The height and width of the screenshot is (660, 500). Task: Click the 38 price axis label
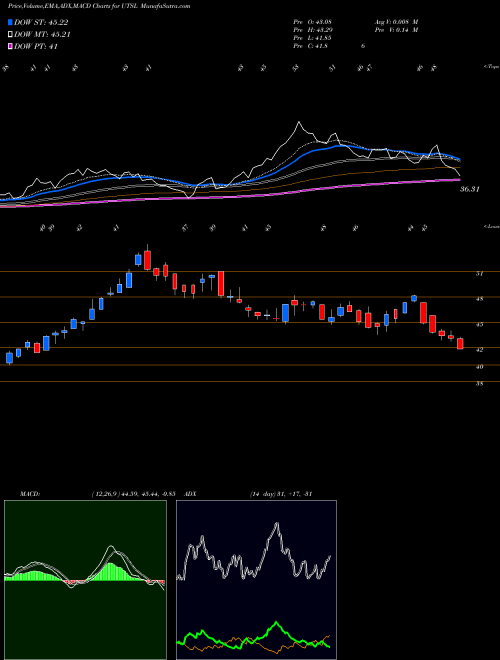(479, 384)
